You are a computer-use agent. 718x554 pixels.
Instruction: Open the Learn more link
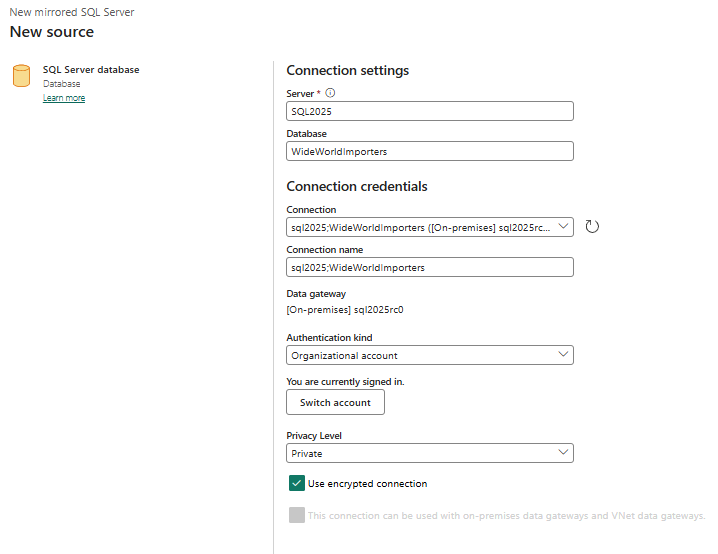point(64,99)
